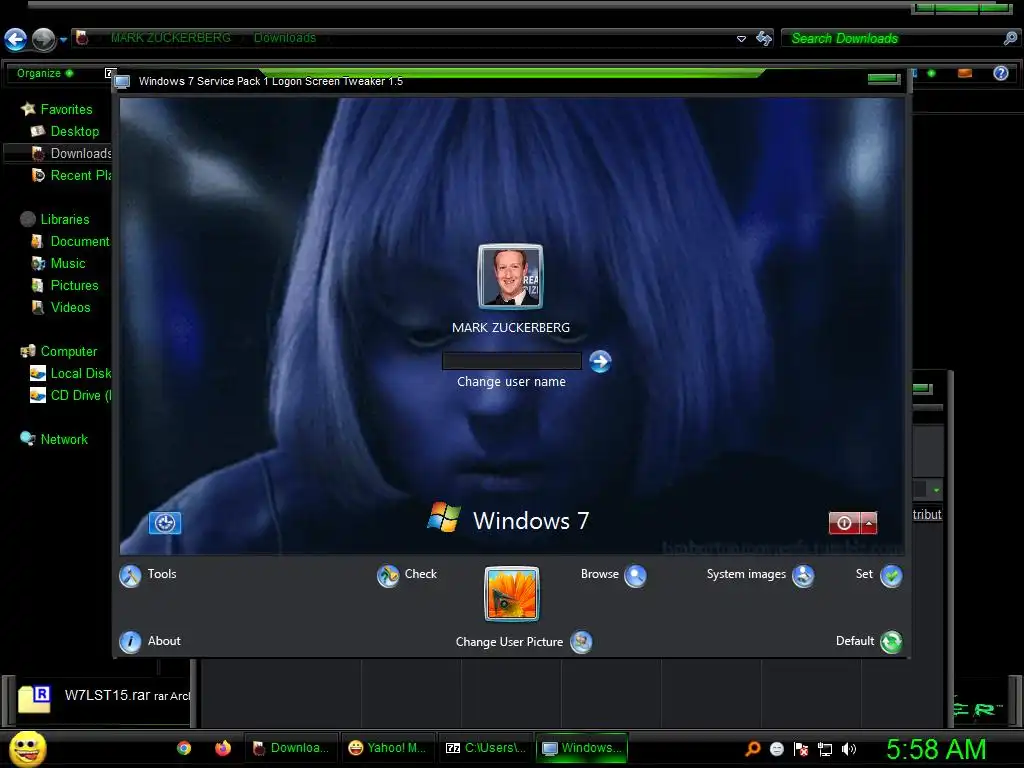
Task: Click the 5:58 AM taskbar clock
Action: click(936, 750)
